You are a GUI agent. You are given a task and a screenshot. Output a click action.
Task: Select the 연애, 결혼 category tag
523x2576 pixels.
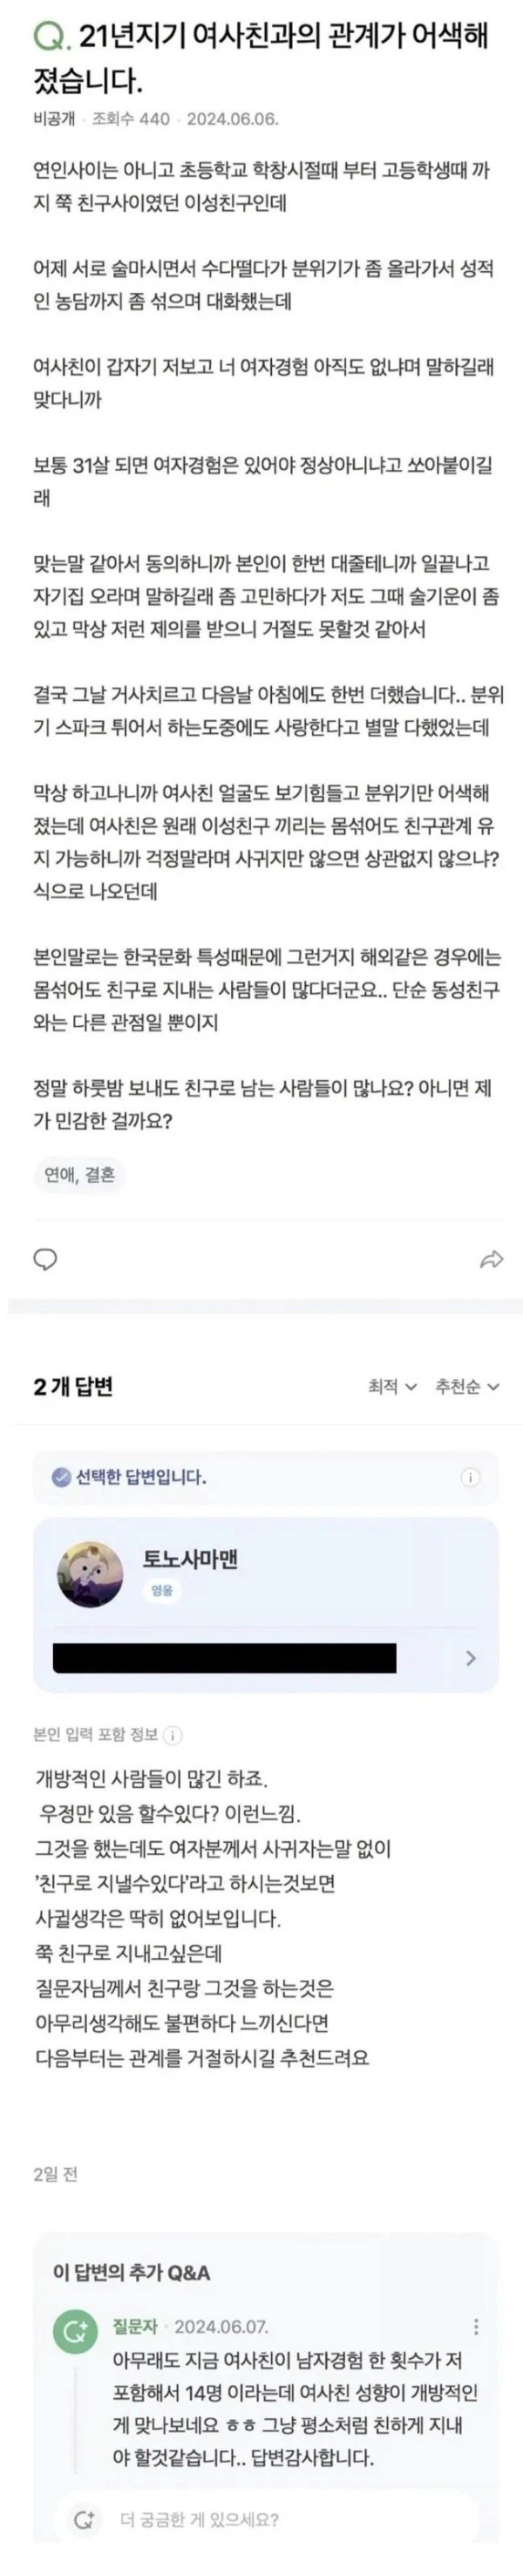coord(79,1174)
